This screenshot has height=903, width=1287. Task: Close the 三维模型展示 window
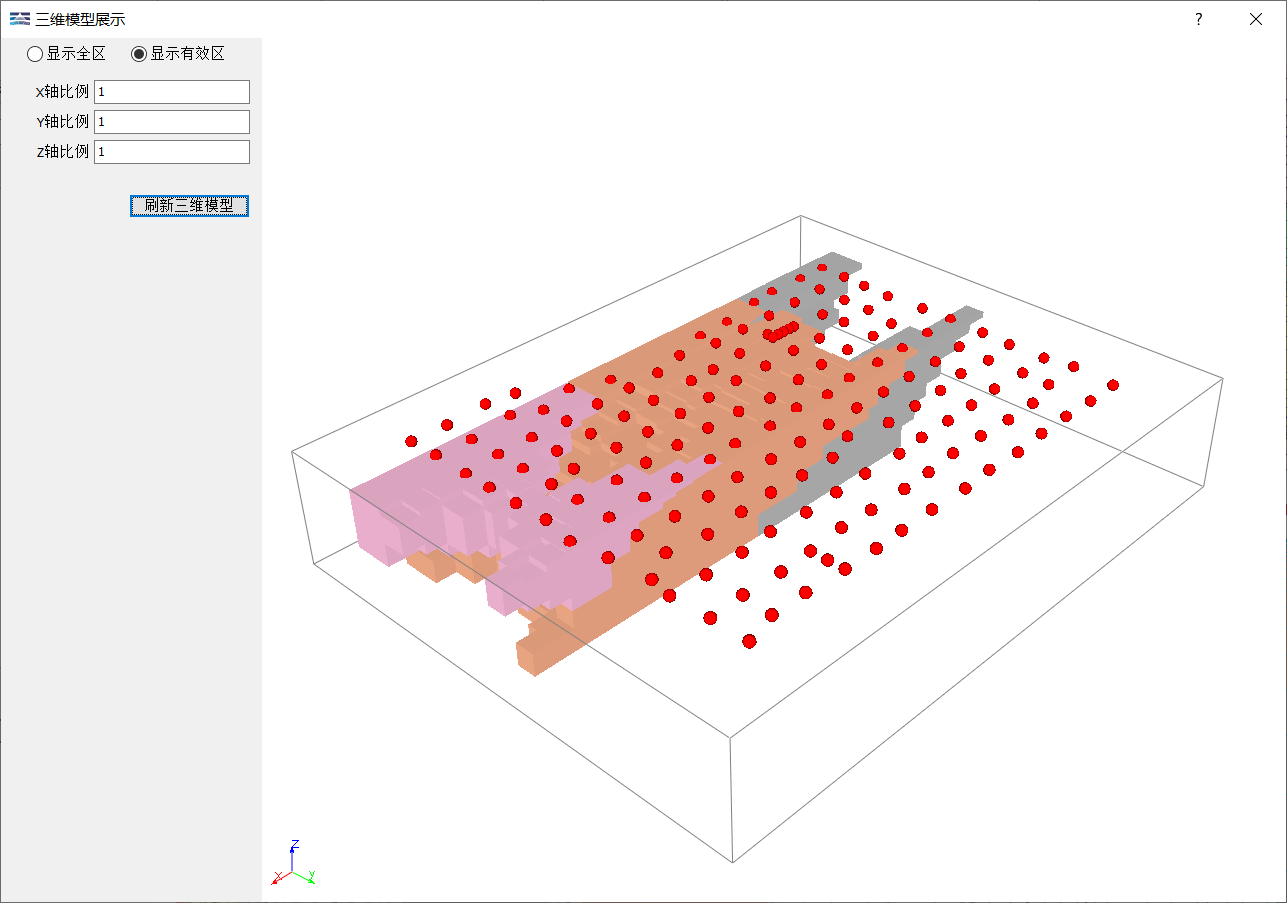tap(1256, 19)
